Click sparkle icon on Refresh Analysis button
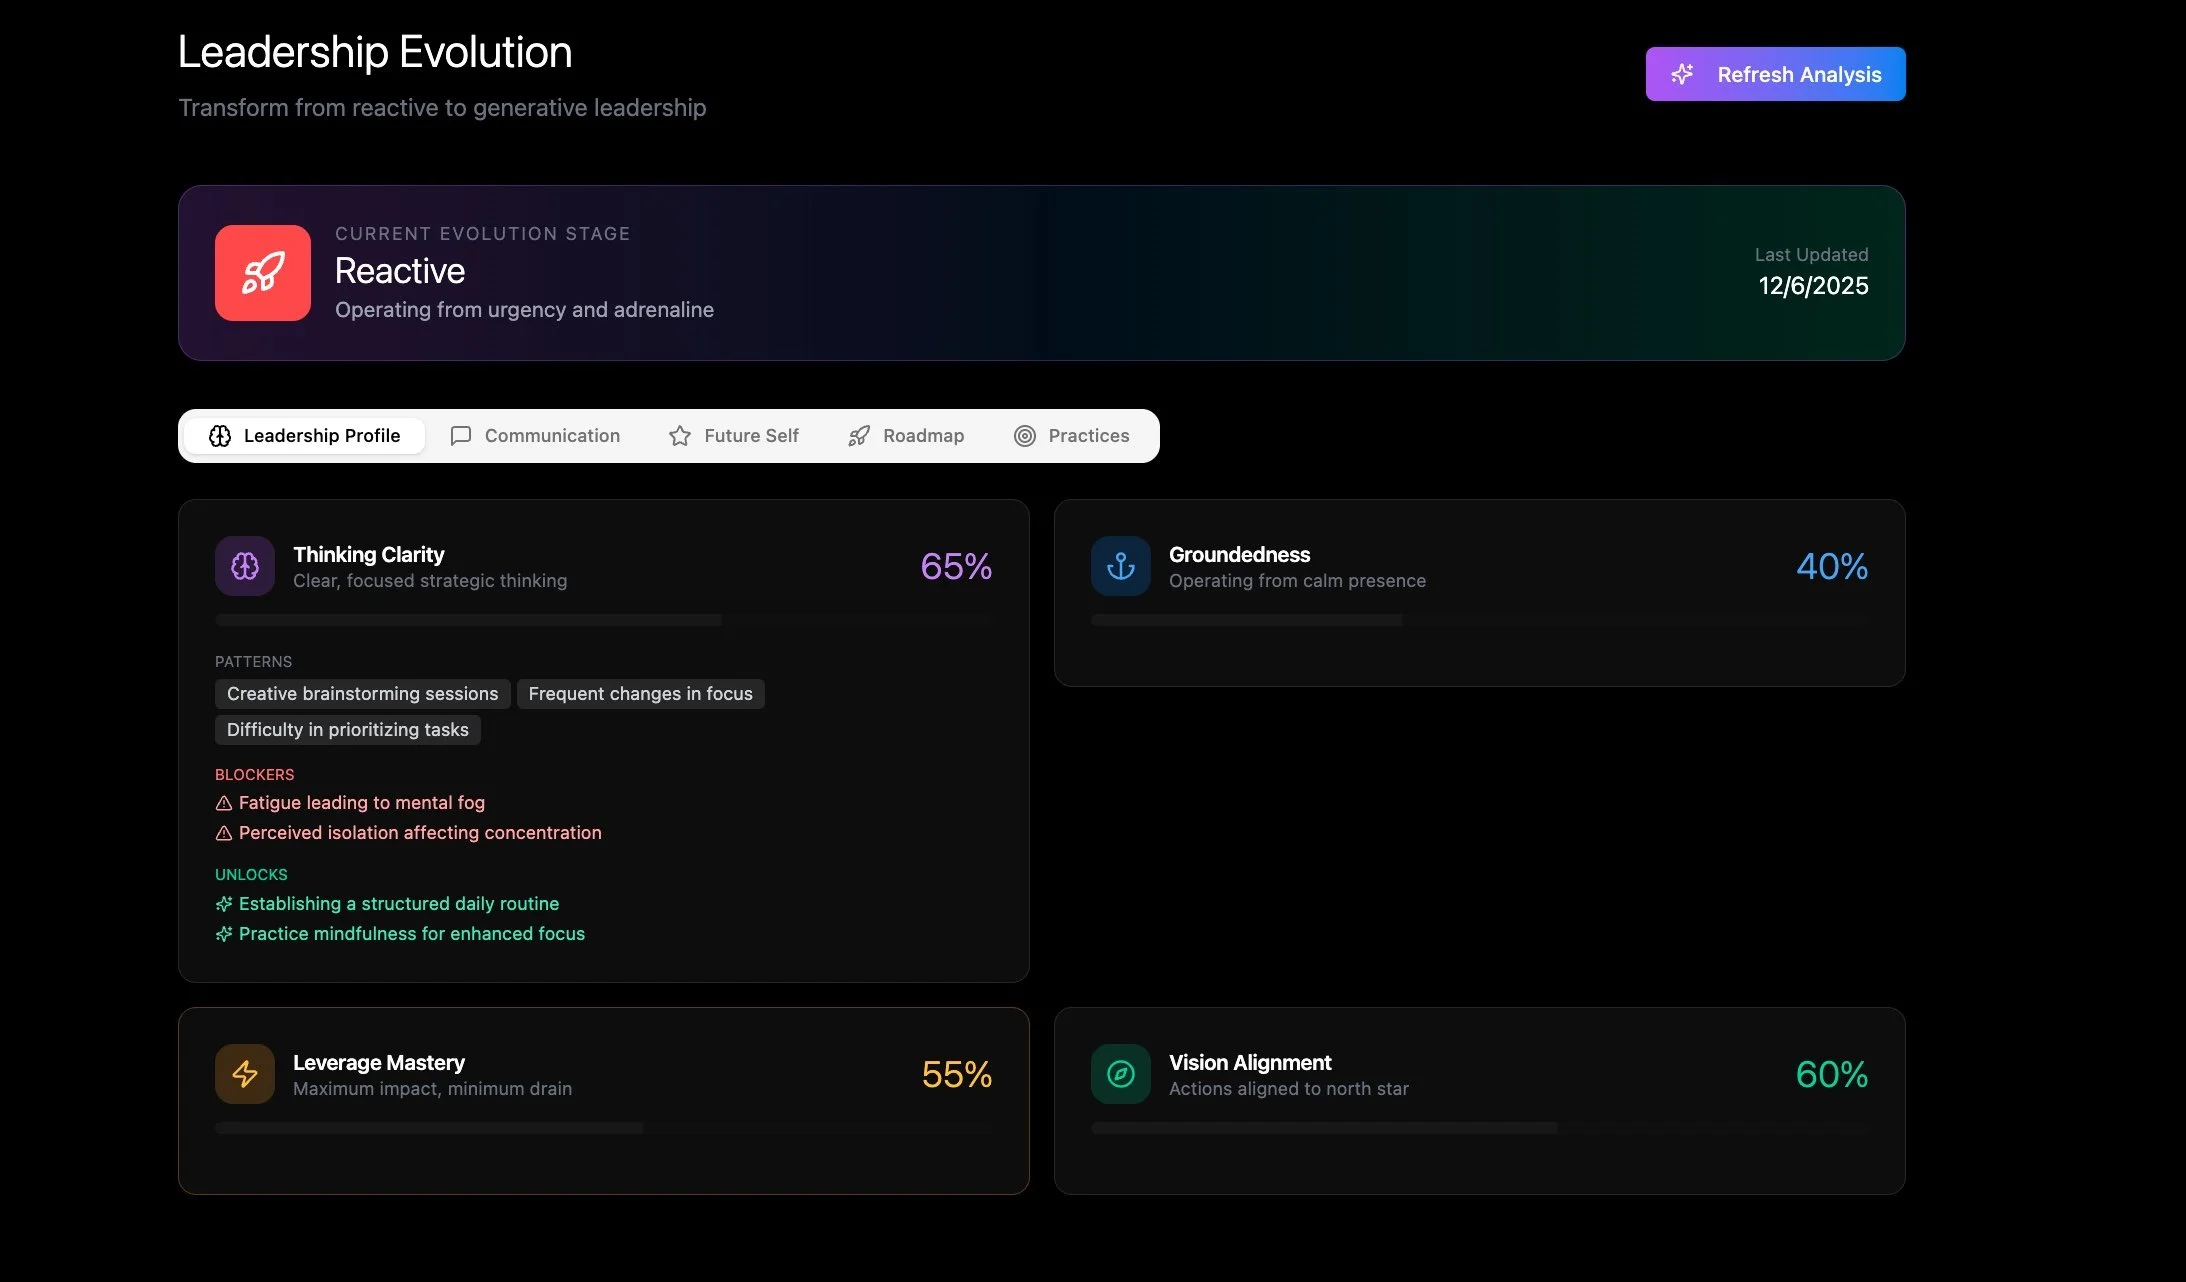2186x1282 pixels. point(1682,74)
